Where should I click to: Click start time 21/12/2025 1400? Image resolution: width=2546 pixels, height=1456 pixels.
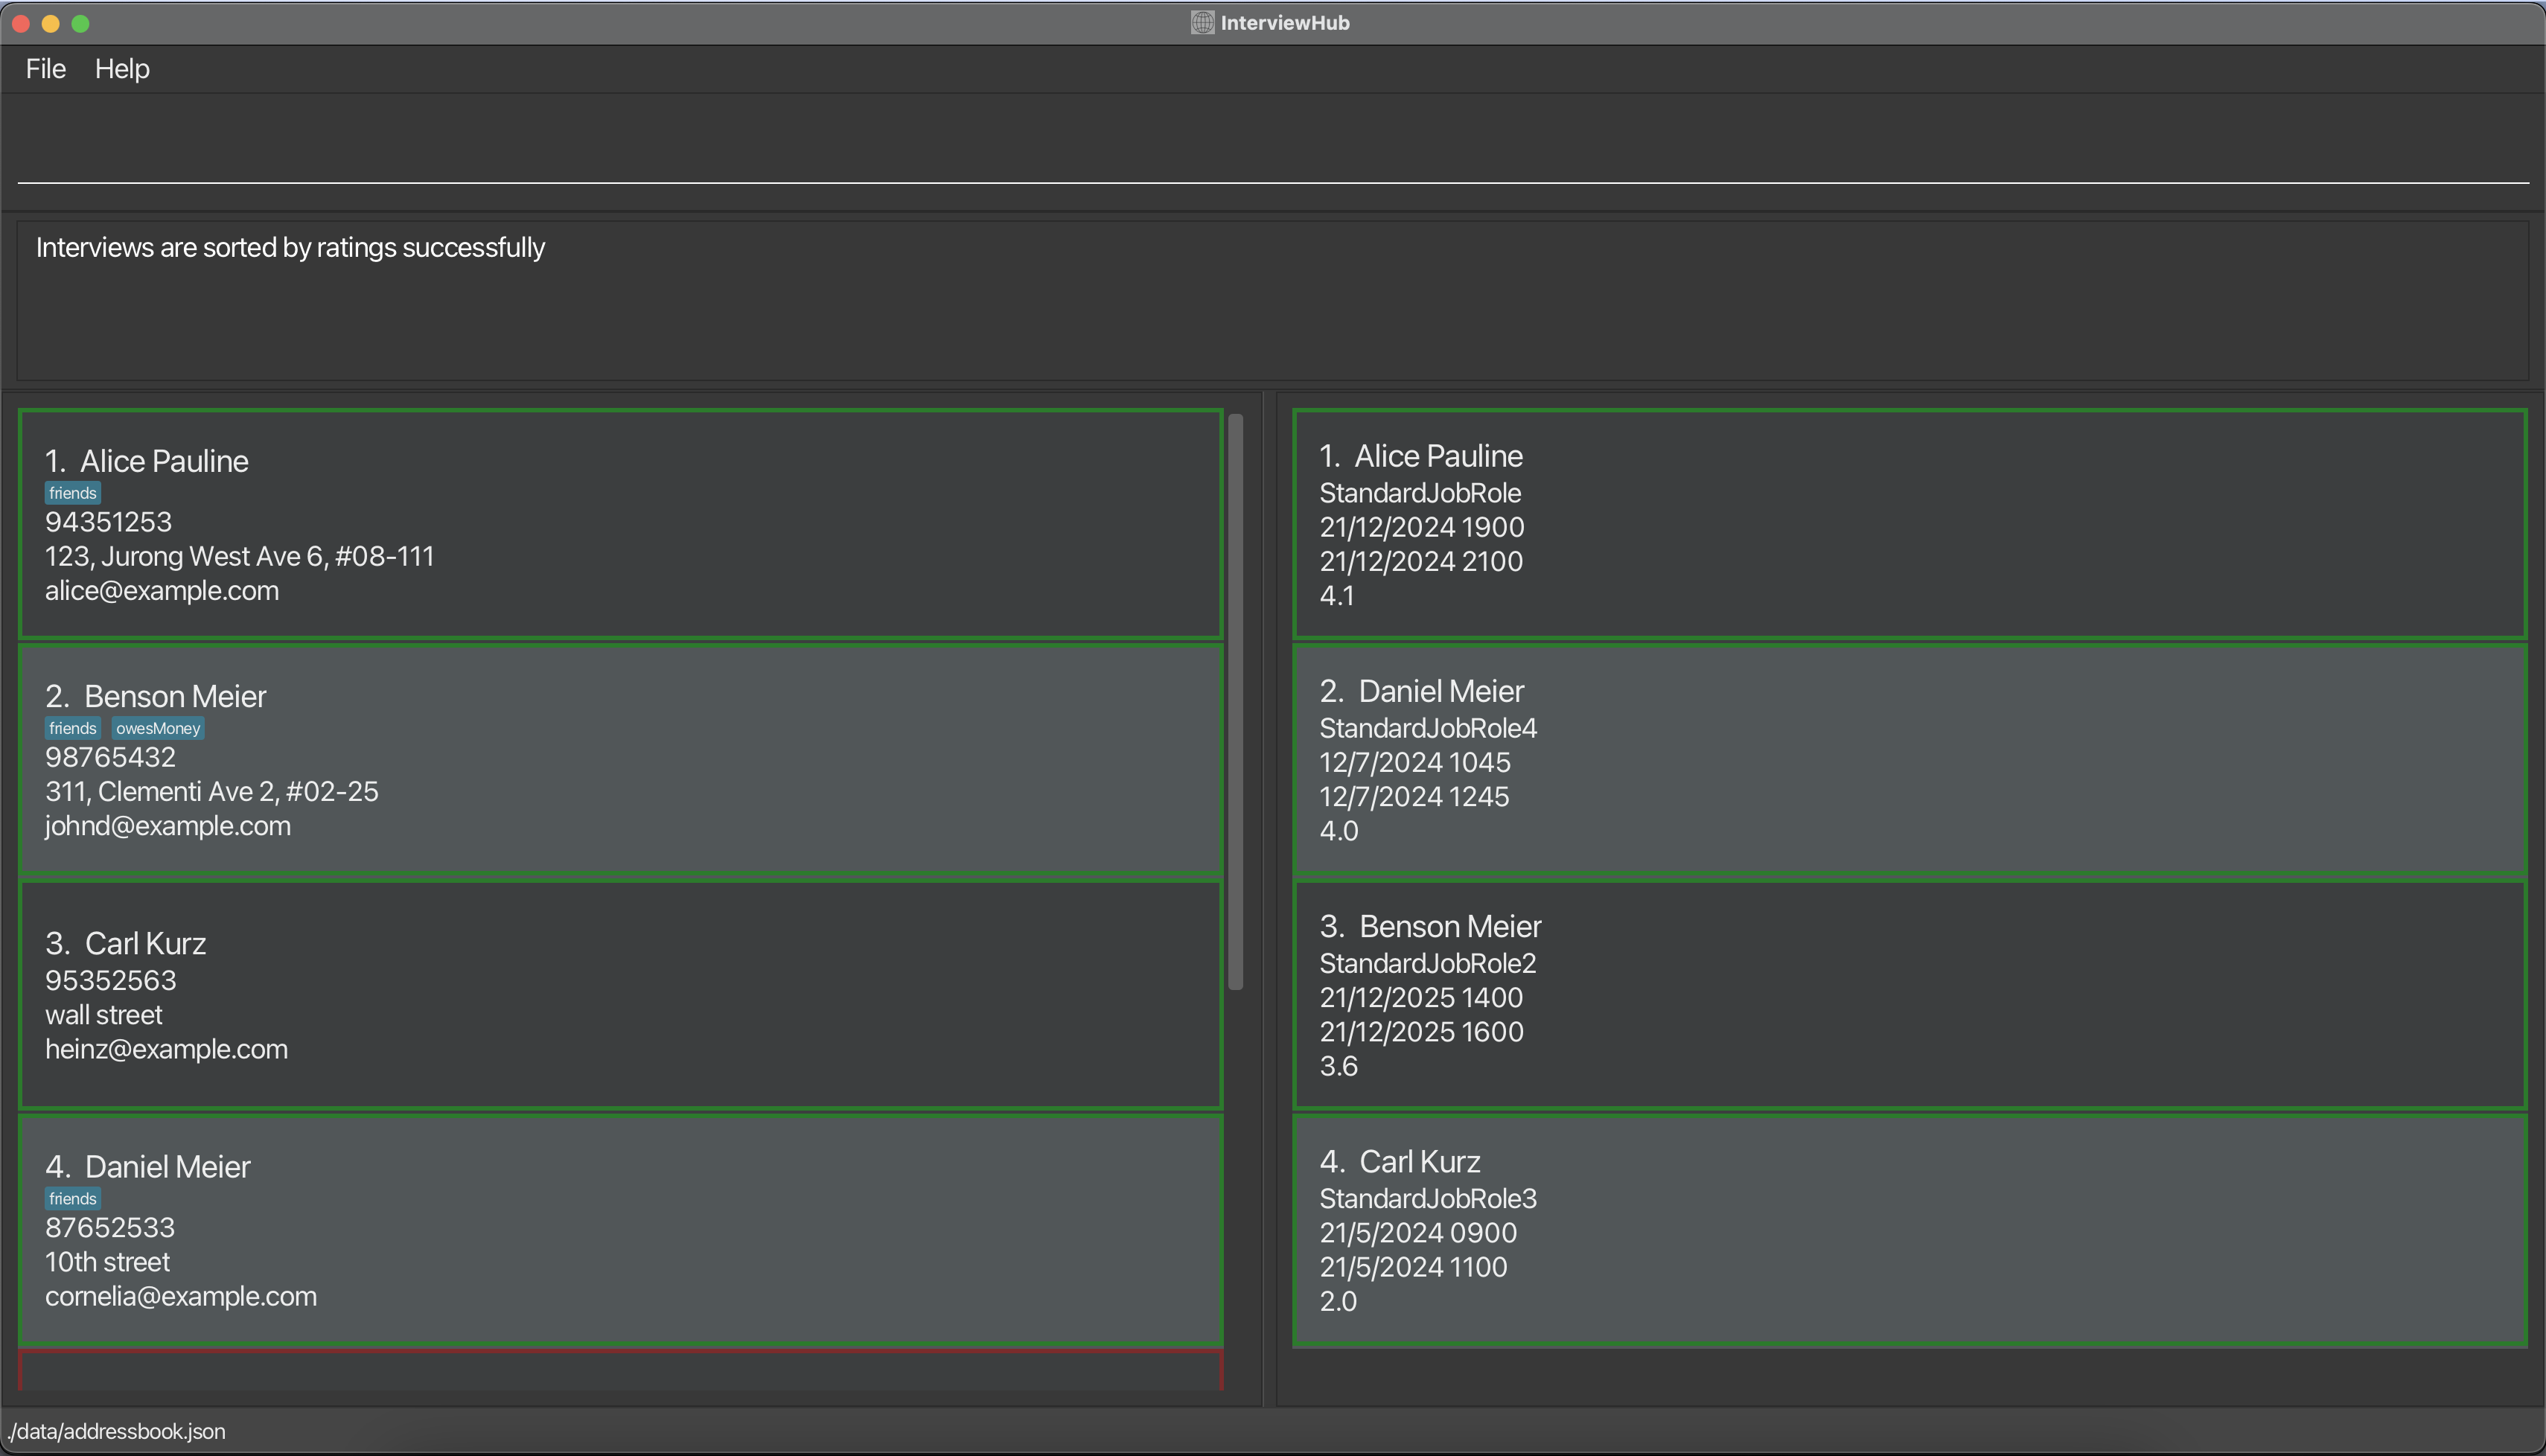pyautogui.click(x=1421, y=998)
